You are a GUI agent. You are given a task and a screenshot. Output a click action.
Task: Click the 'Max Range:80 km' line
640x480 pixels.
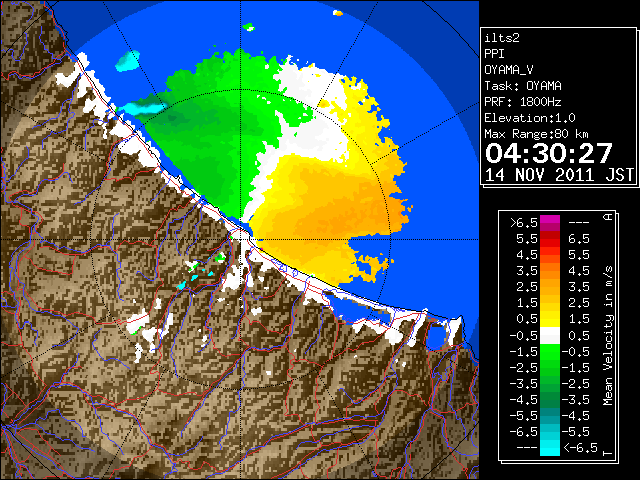click(537, 134)
